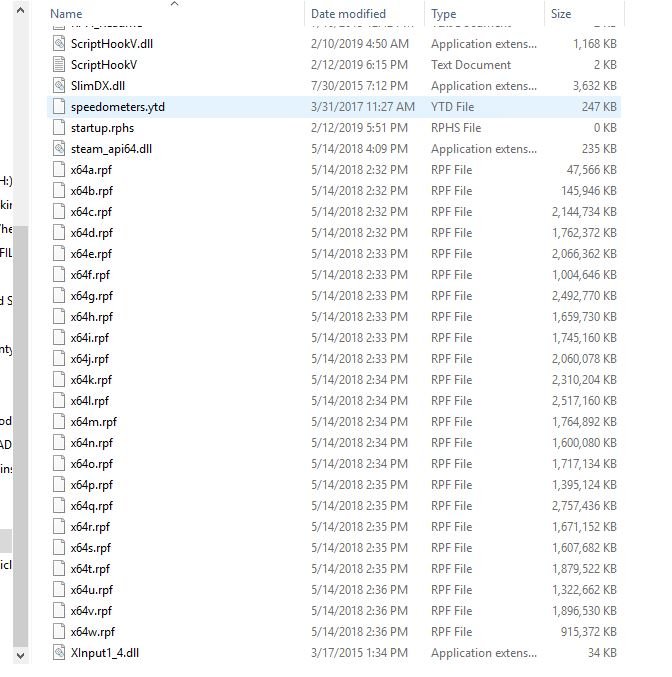The image size is (672, 677).
Task: Click the Text Document type cell
Action: pos(471,65)
